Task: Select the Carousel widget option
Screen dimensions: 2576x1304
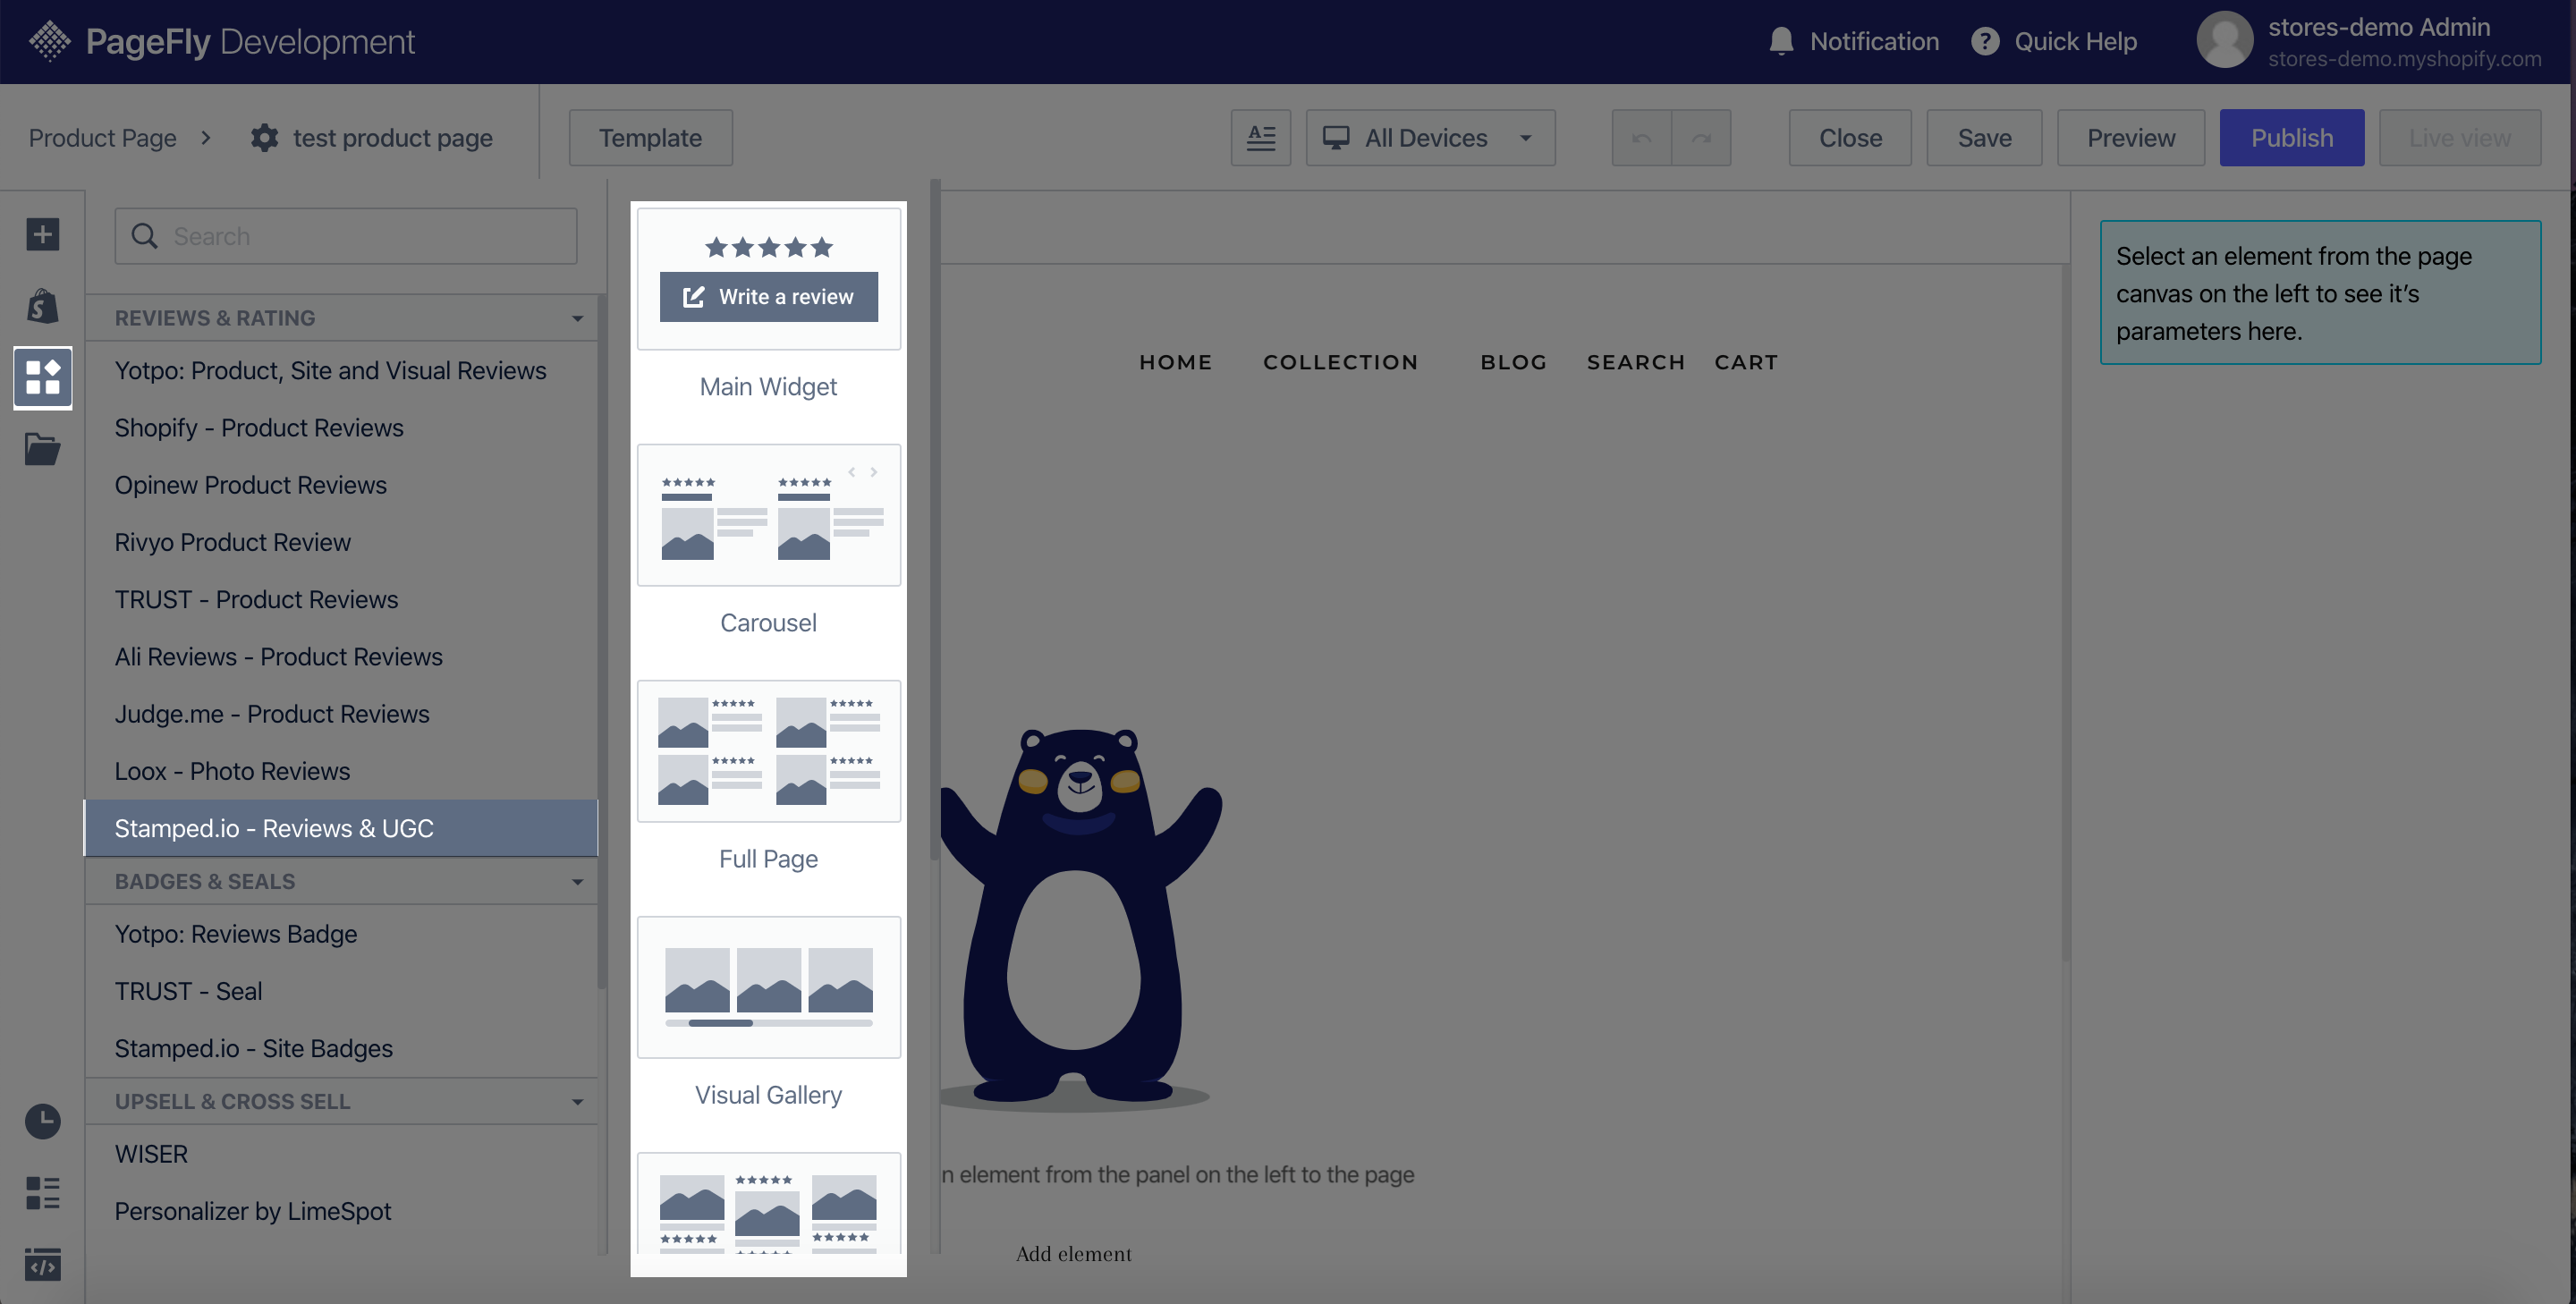Action: [x=768, y=542]
